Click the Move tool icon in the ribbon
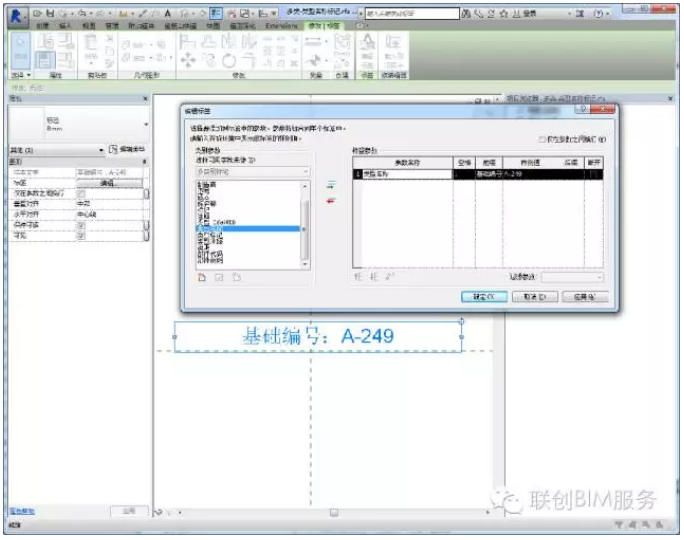The height and width of the screenshot is (540, 684). point(188,60)
